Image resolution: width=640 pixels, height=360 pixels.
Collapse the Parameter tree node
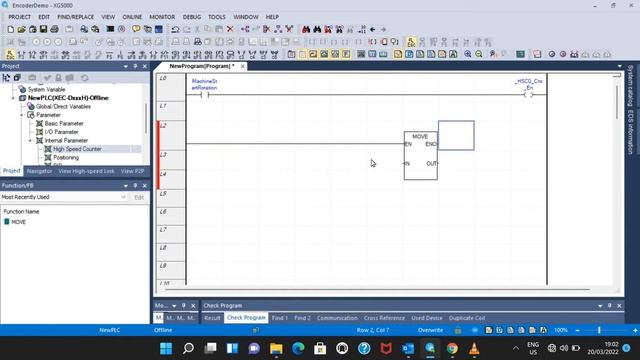pyautogui.click(x=22, y=115)
